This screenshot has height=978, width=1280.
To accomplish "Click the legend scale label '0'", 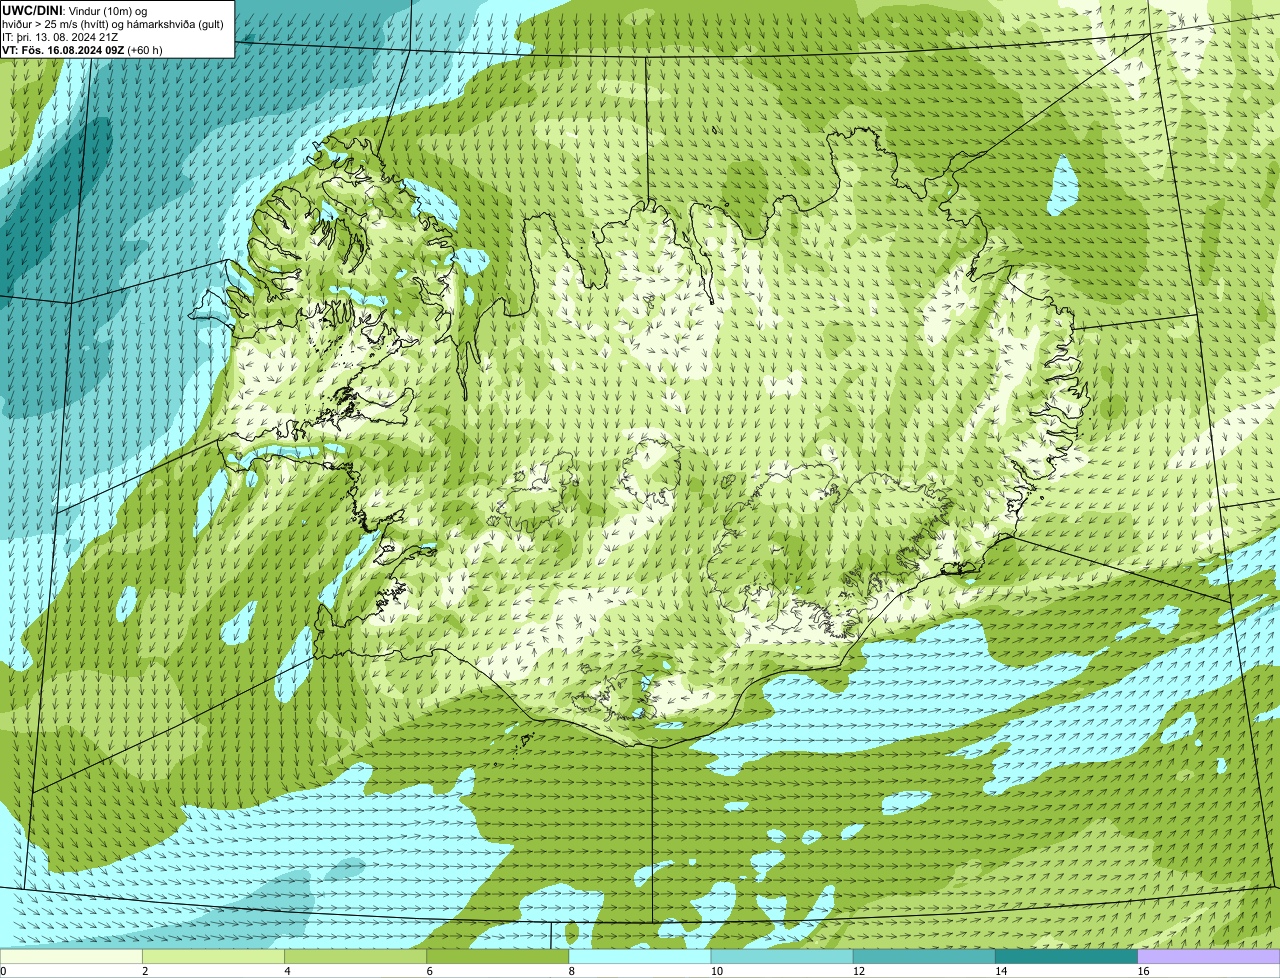I will (3, 971).
